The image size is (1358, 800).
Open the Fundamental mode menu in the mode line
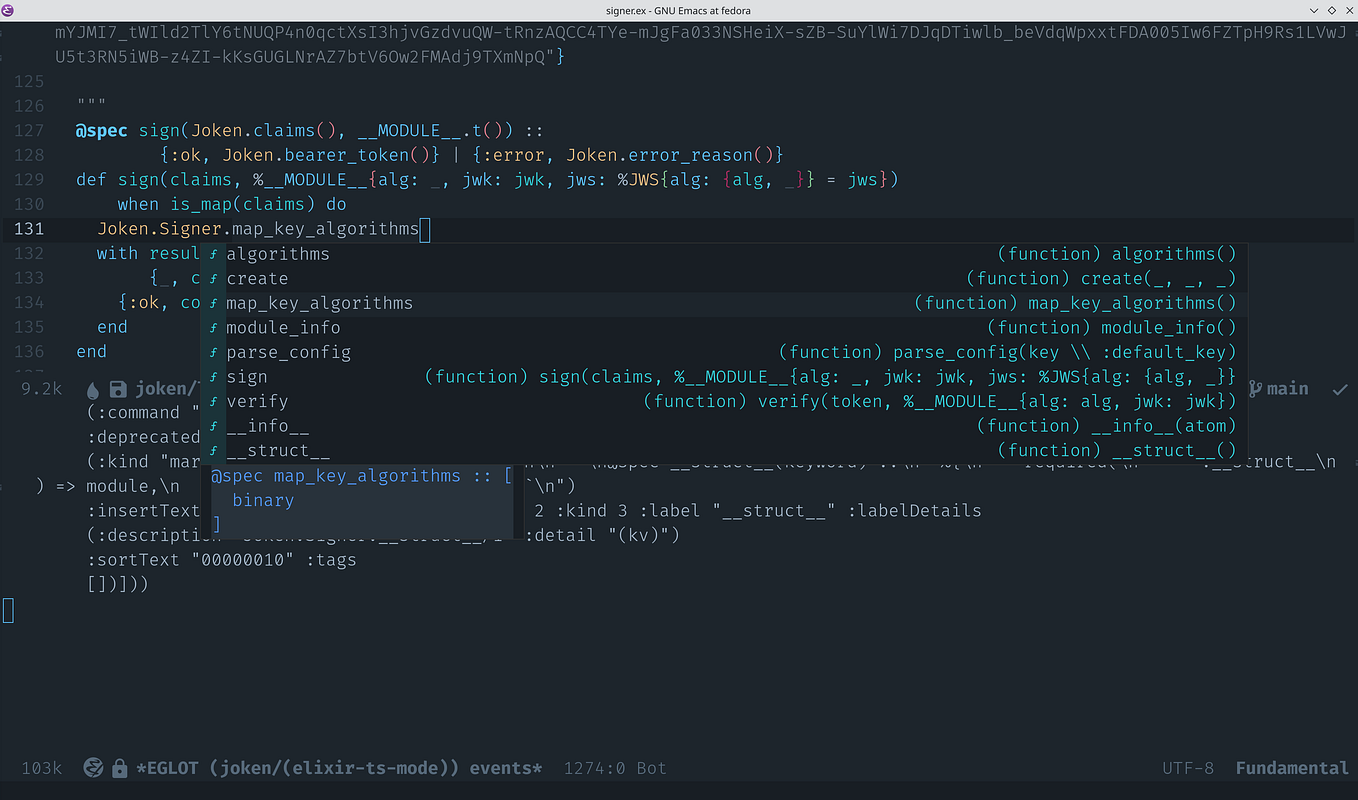click(1291, 768)
